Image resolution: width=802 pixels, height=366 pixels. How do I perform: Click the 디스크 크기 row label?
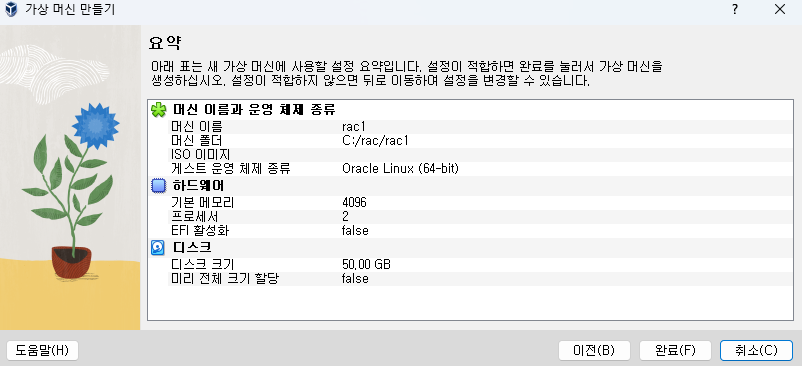203,265
